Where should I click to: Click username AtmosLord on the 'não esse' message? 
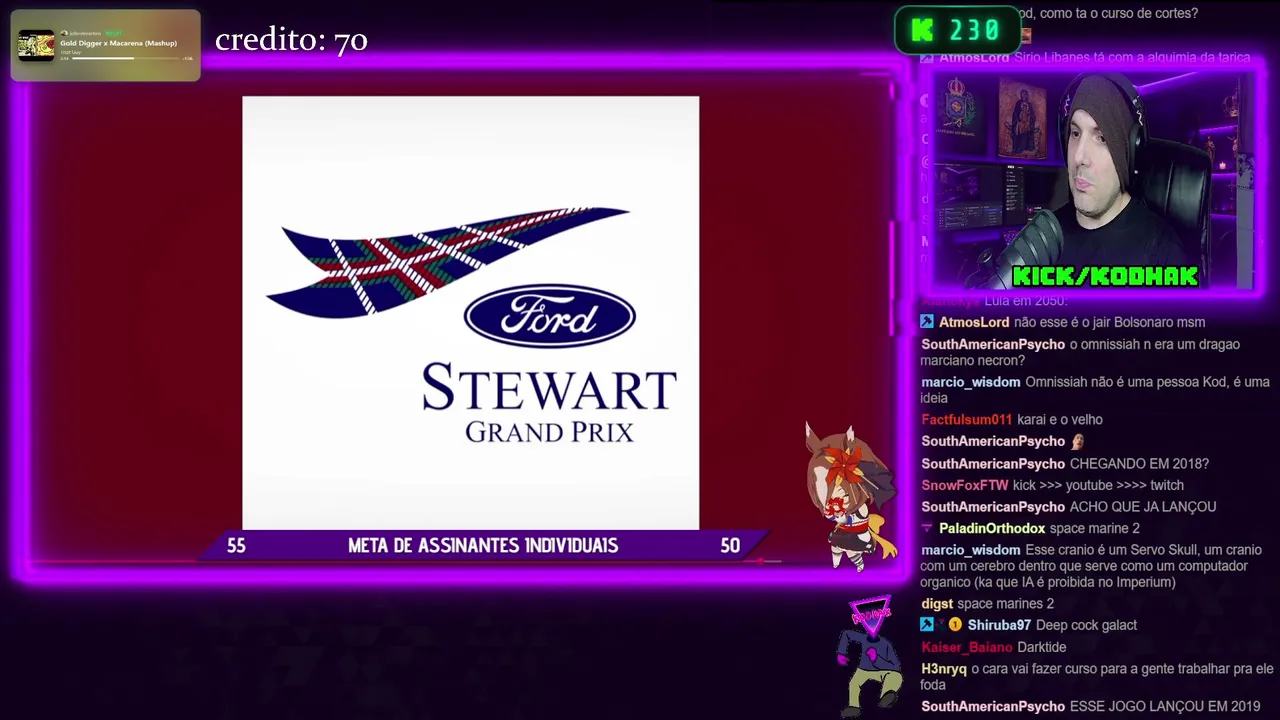click(x=974, y=322)
